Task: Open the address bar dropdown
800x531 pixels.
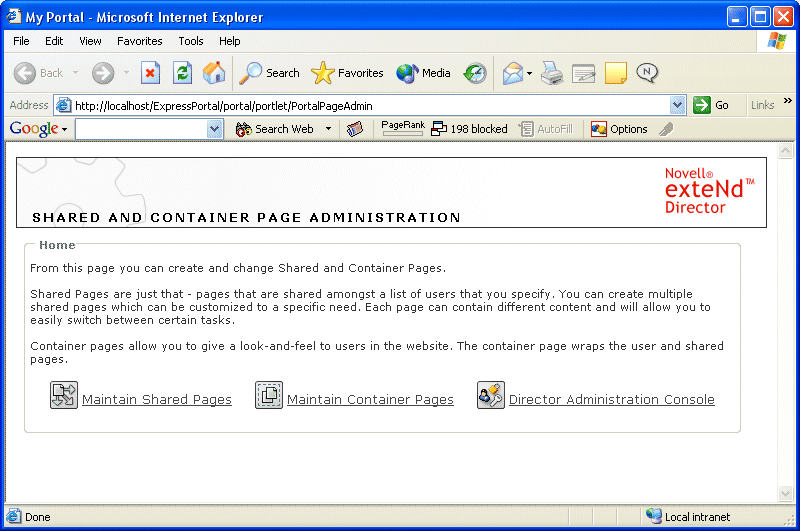Action: click(x=677, y=105)
